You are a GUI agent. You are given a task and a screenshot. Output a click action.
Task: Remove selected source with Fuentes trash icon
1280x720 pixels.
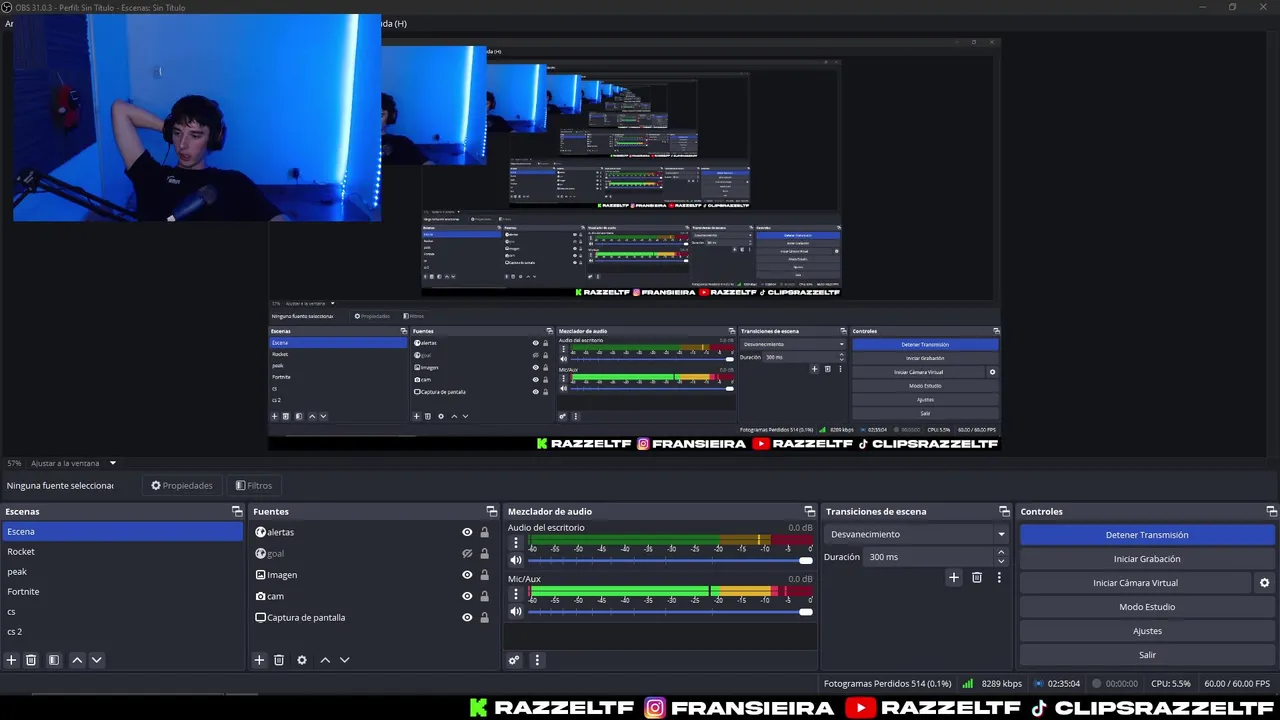(x=279, y=660)
